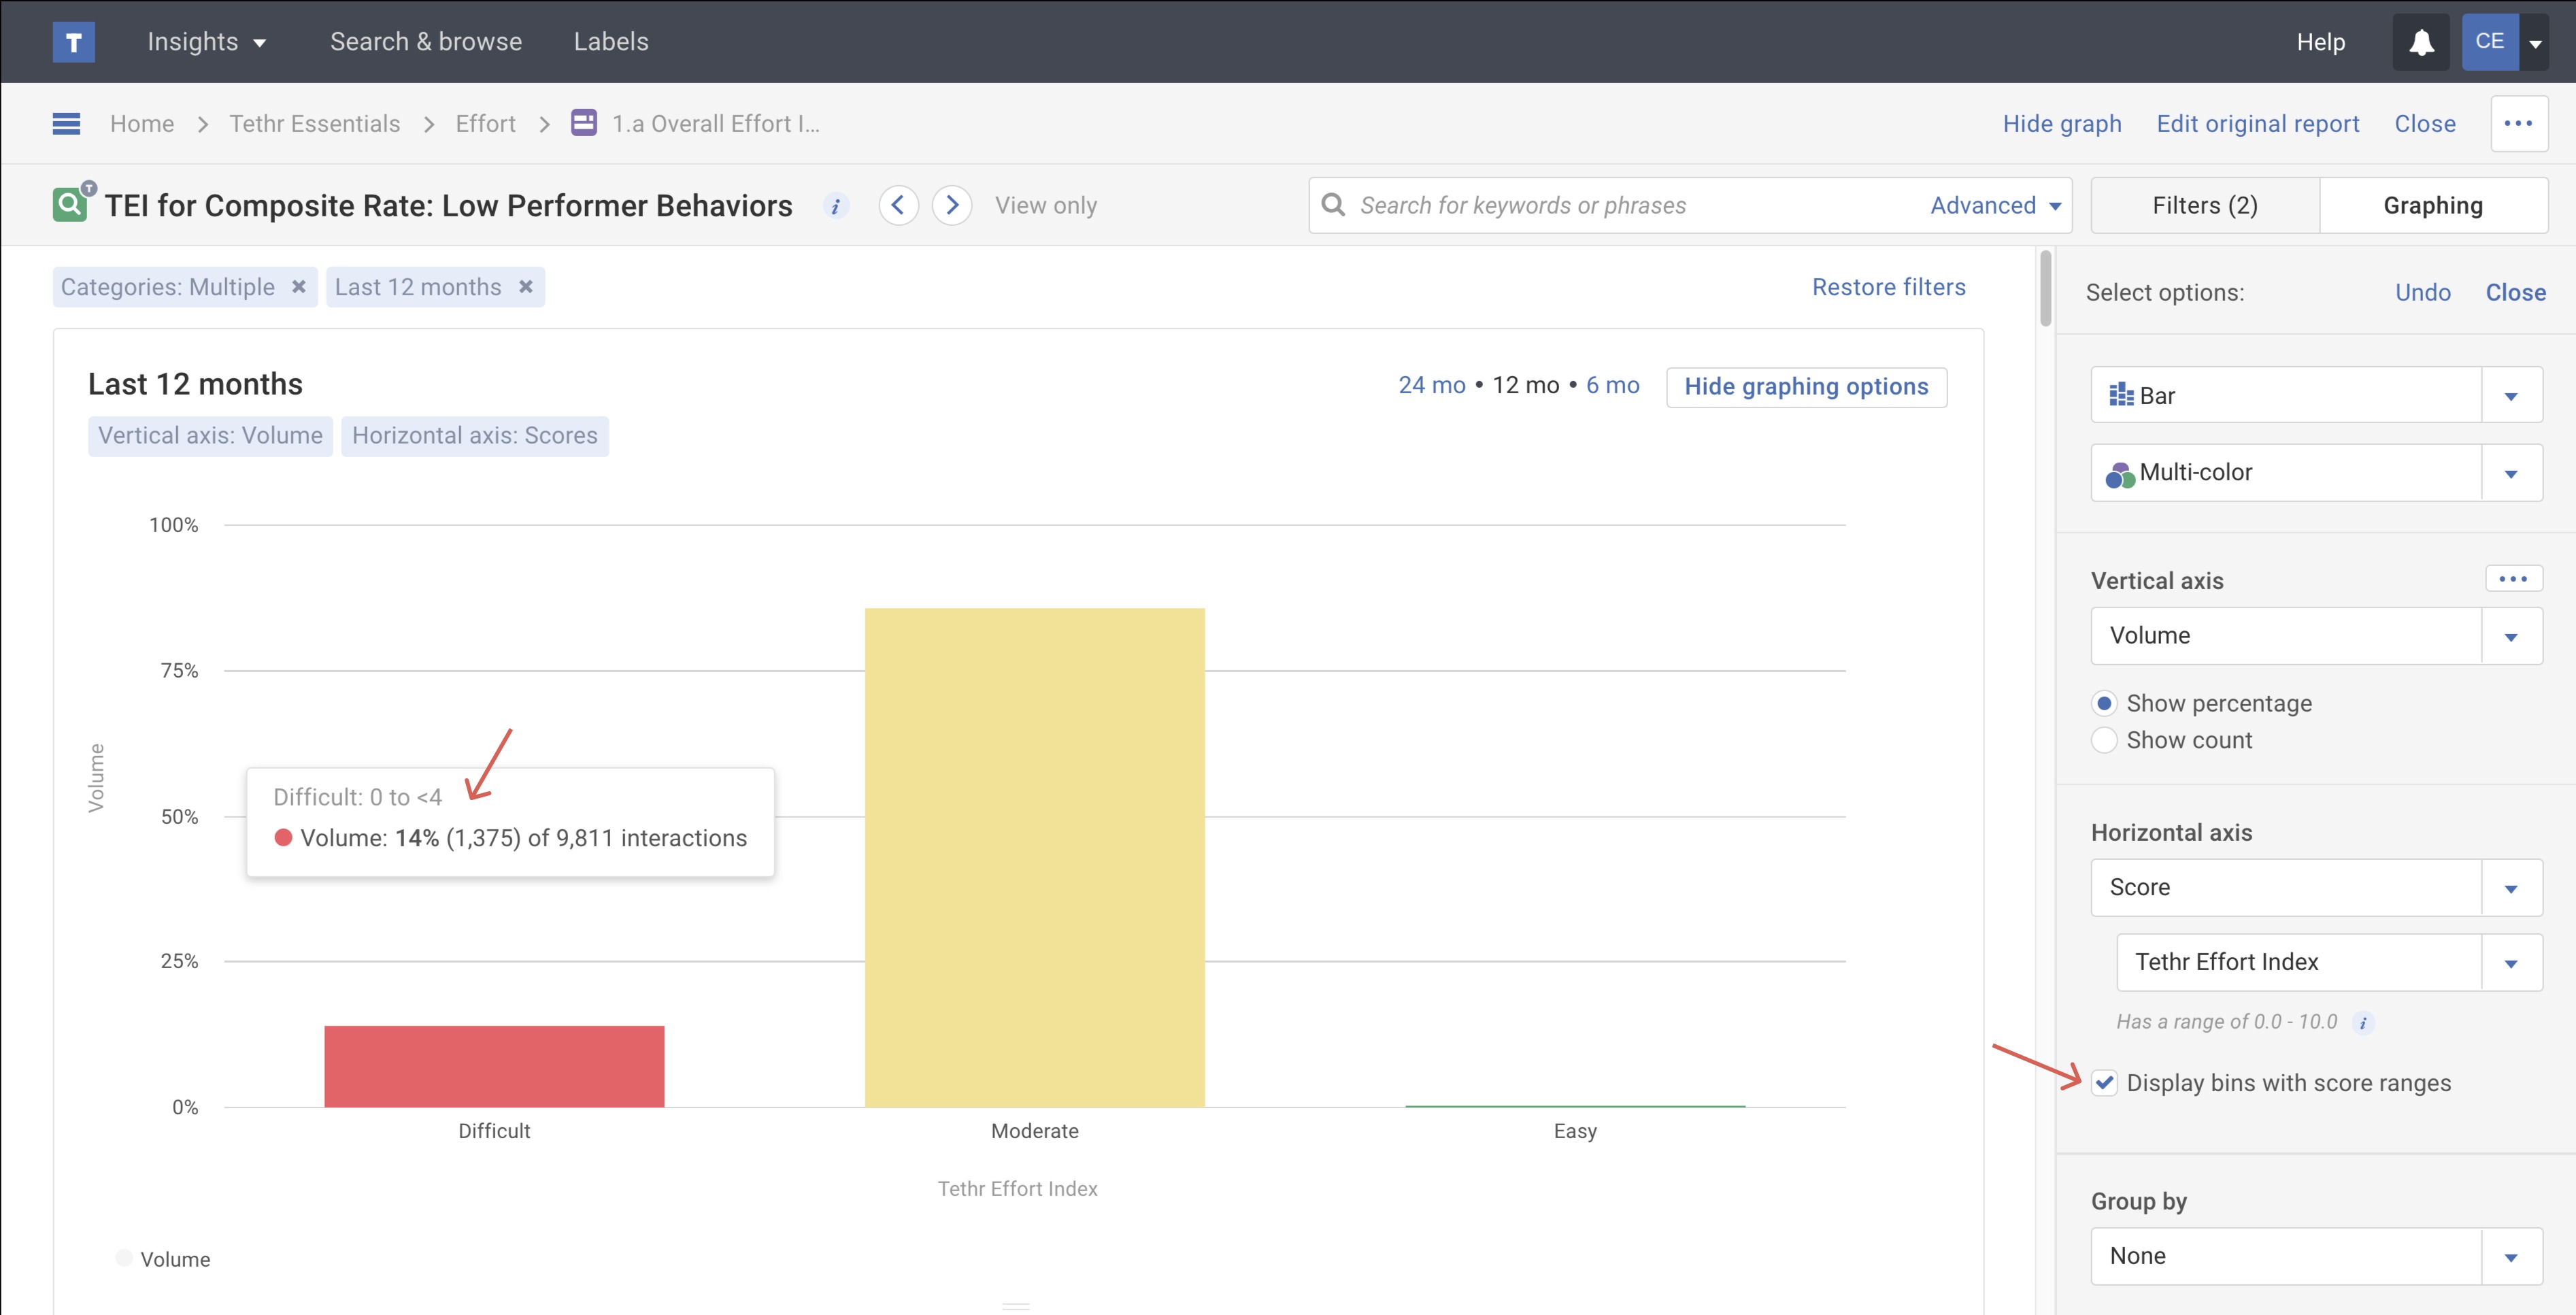Select Show percentage radio button
Viewport: 2576px width, 1315px height.
click(x=2104, y=704)
